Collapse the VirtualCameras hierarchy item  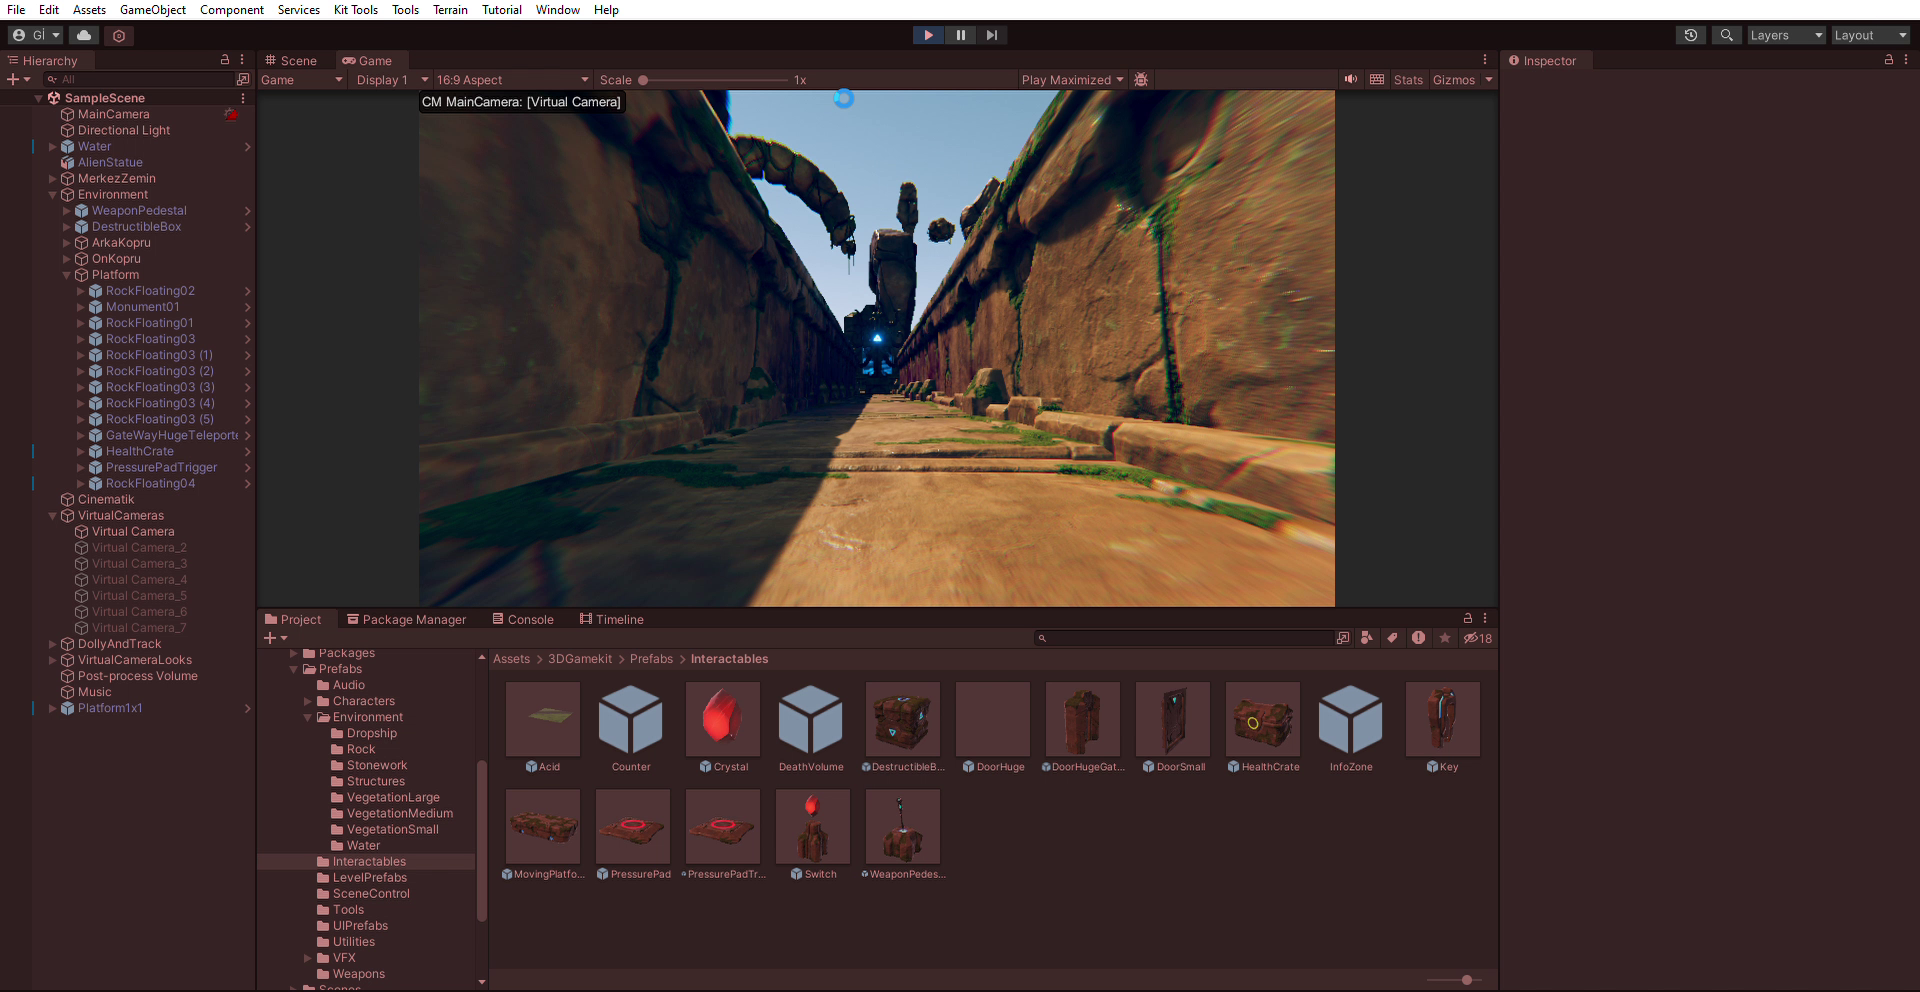pos(53,516)
